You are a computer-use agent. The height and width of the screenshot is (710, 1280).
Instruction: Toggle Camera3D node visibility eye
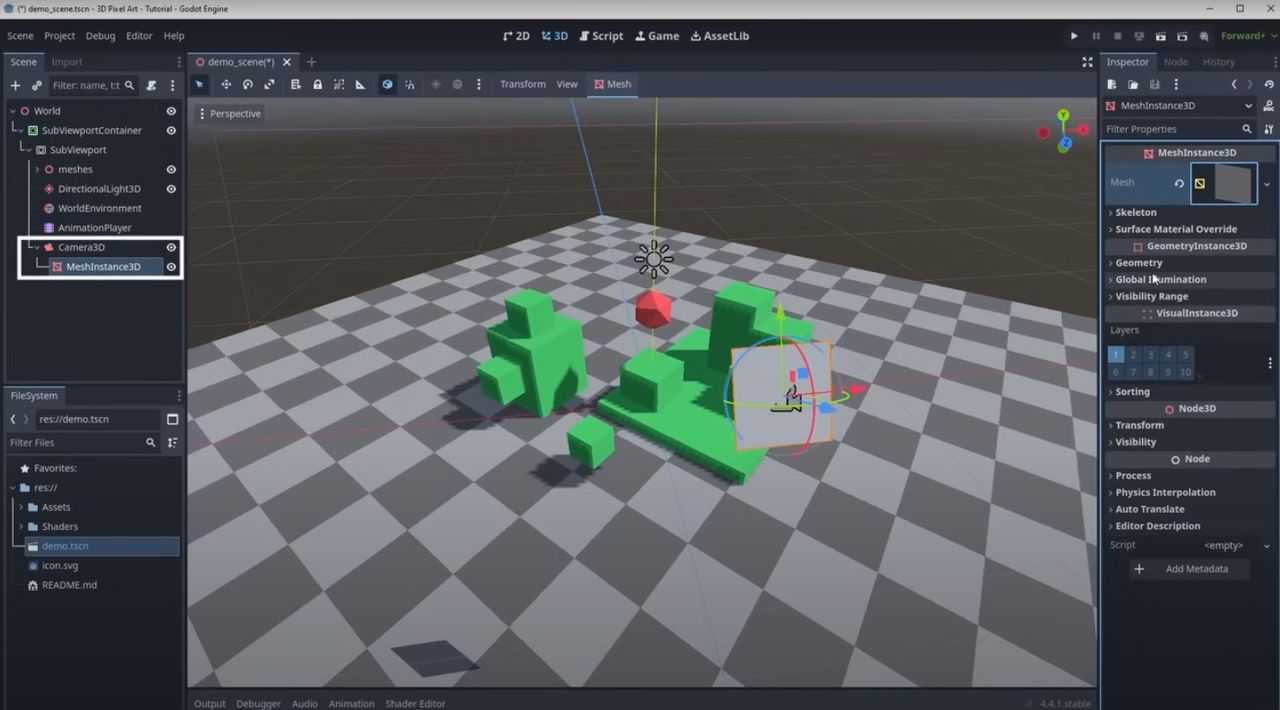(171, 247)
